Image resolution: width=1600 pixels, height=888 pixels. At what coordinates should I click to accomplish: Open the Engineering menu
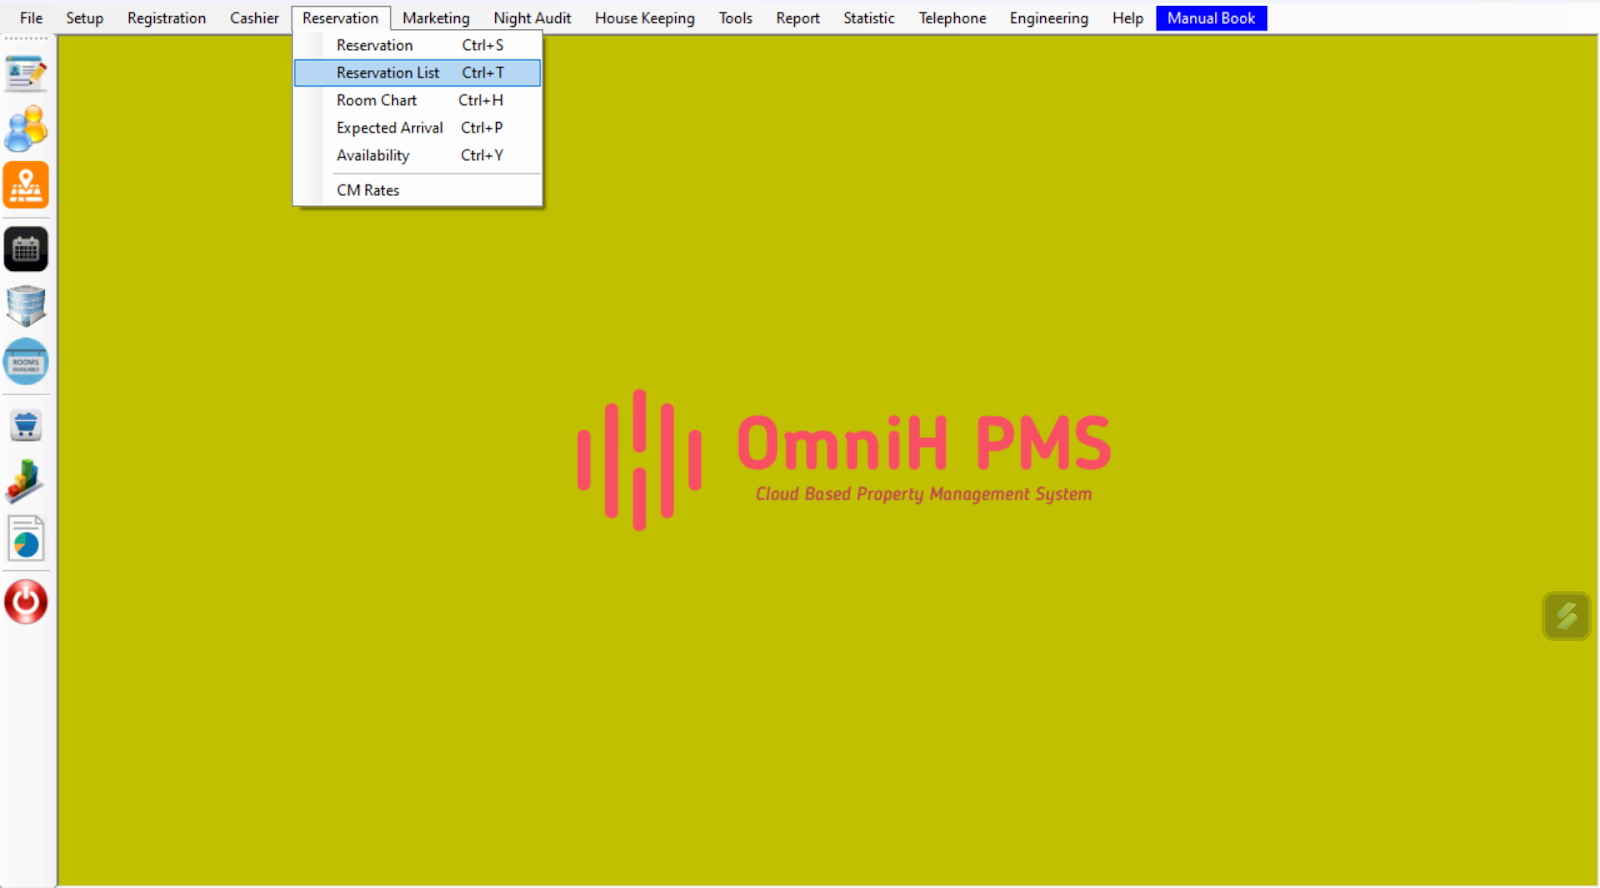[1049, 18]
